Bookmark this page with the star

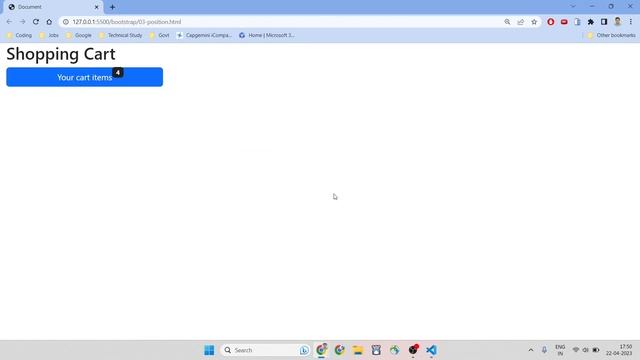click(534, 22)
